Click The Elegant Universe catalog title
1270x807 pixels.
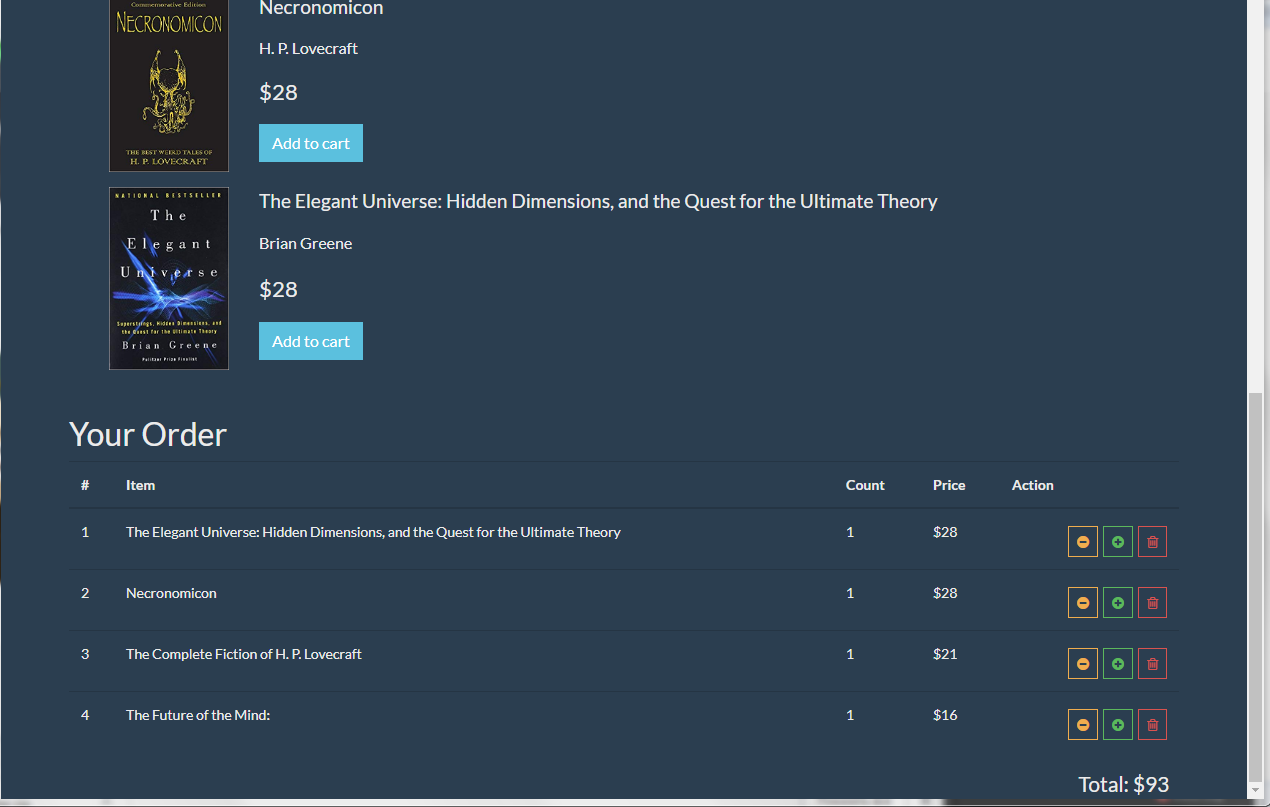coord(598,201)
